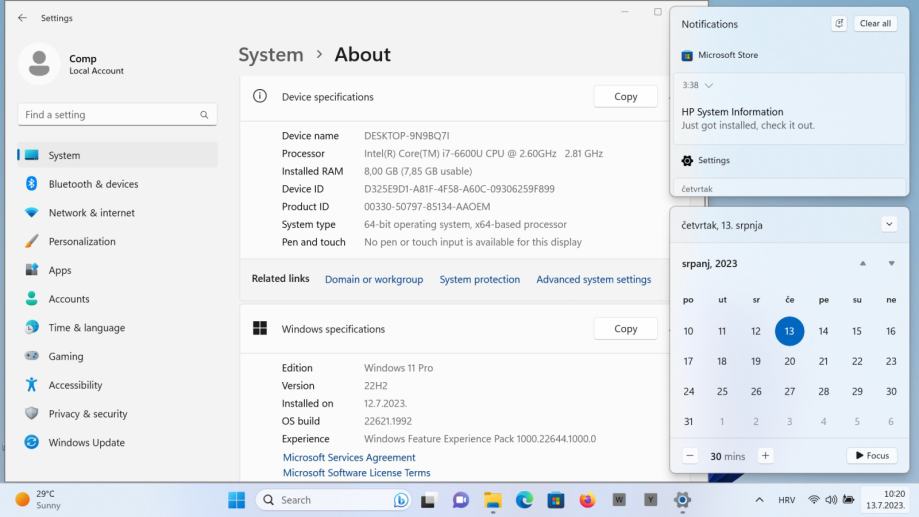This screenshot has width=919, height=517.
Task: Open Windows Update settings page
Action: coord(86,443)
